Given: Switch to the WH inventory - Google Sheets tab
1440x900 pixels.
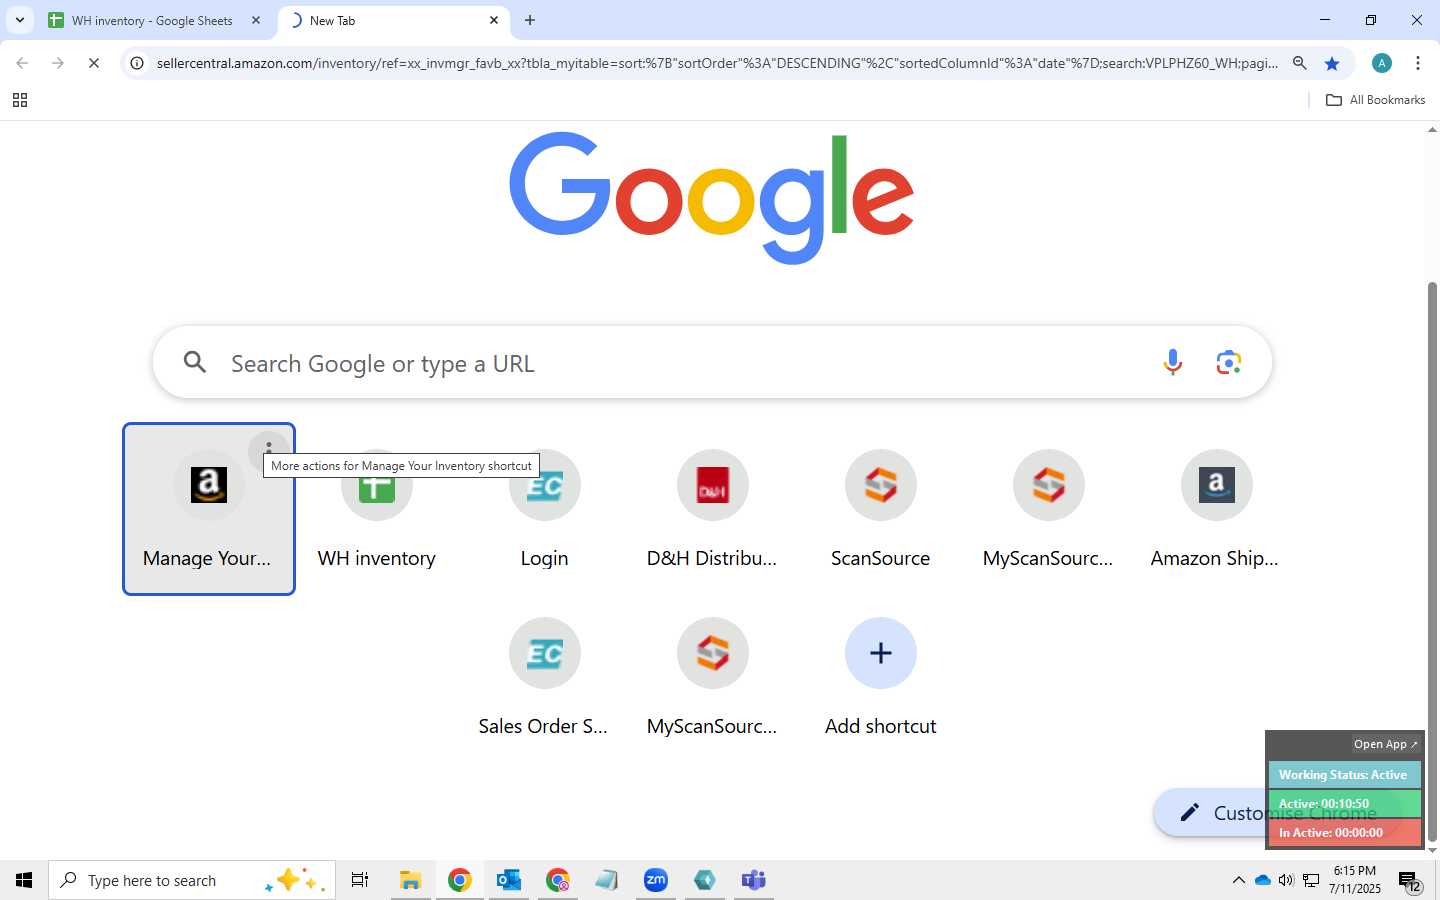Looking at the screenshot, I should (x=152, y=20).
